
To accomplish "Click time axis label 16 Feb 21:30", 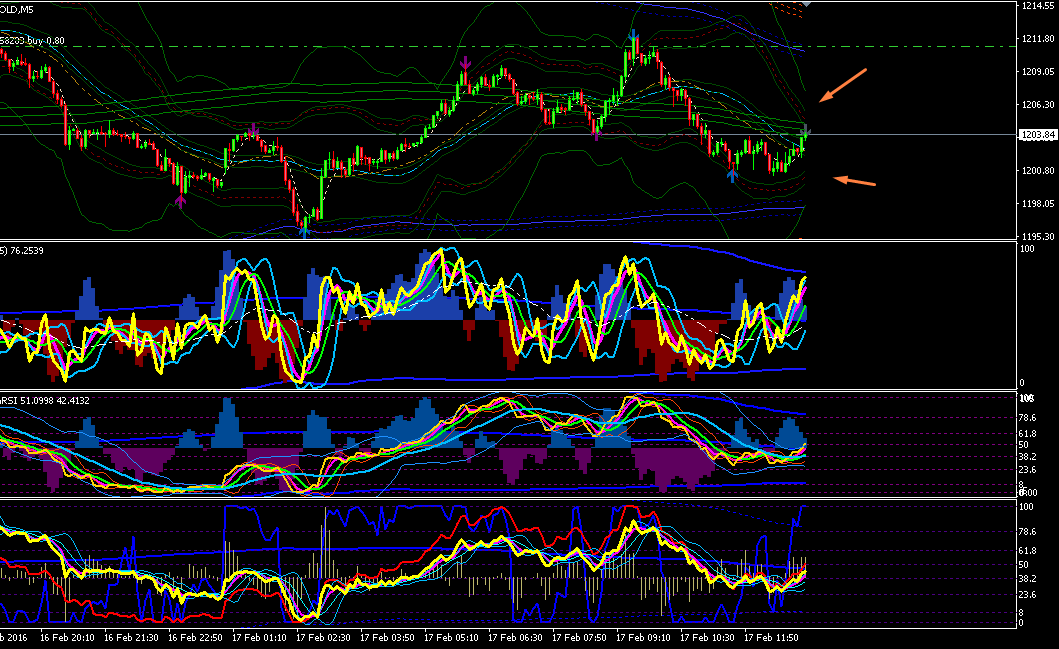I will tap(131, 638).
